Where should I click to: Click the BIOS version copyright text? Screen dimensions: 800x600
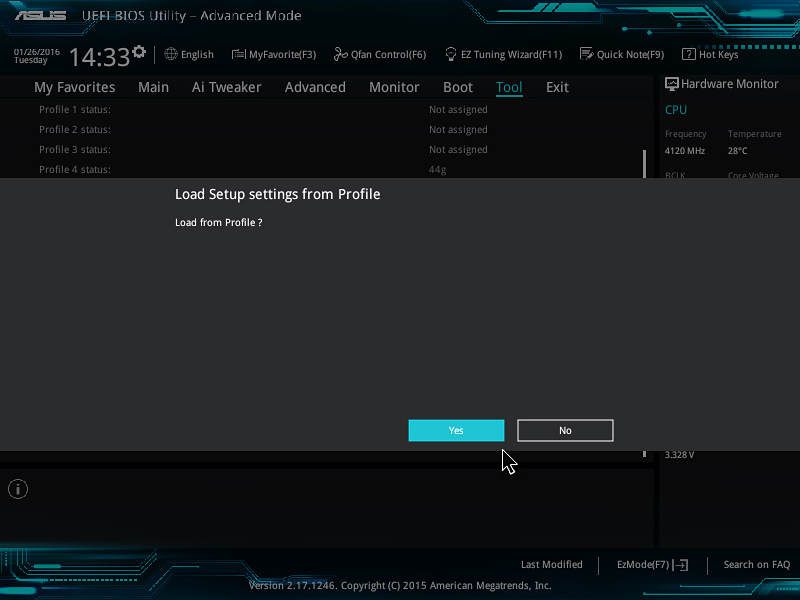click(x=400, y=585)
